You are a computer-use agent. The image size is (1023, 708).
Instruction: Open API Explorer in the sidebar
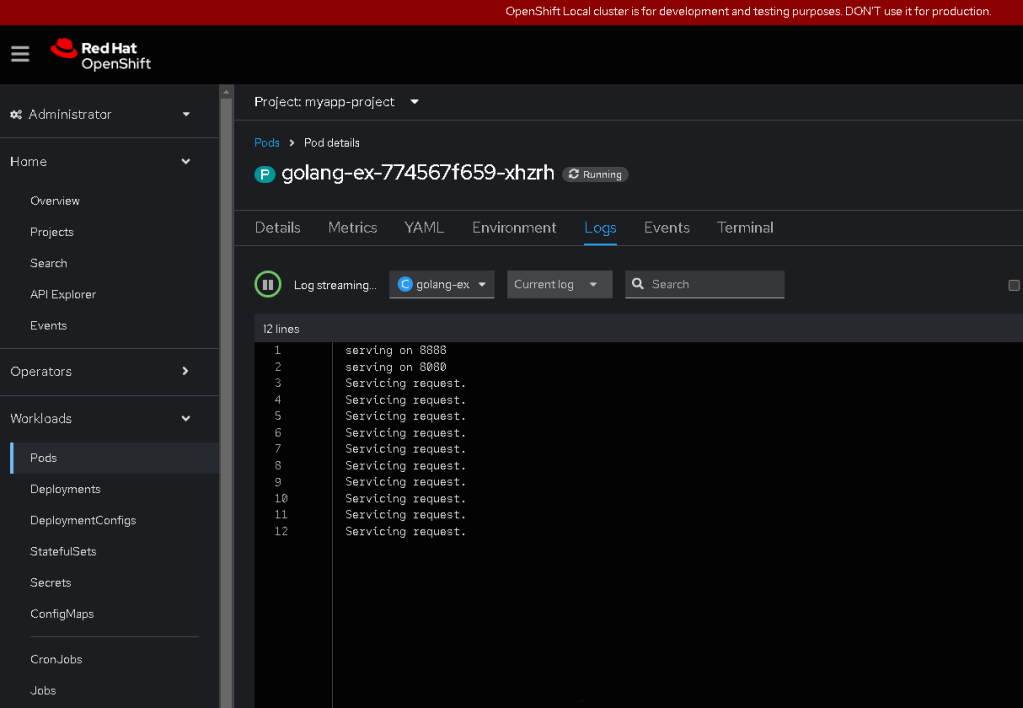coord(63,295)
